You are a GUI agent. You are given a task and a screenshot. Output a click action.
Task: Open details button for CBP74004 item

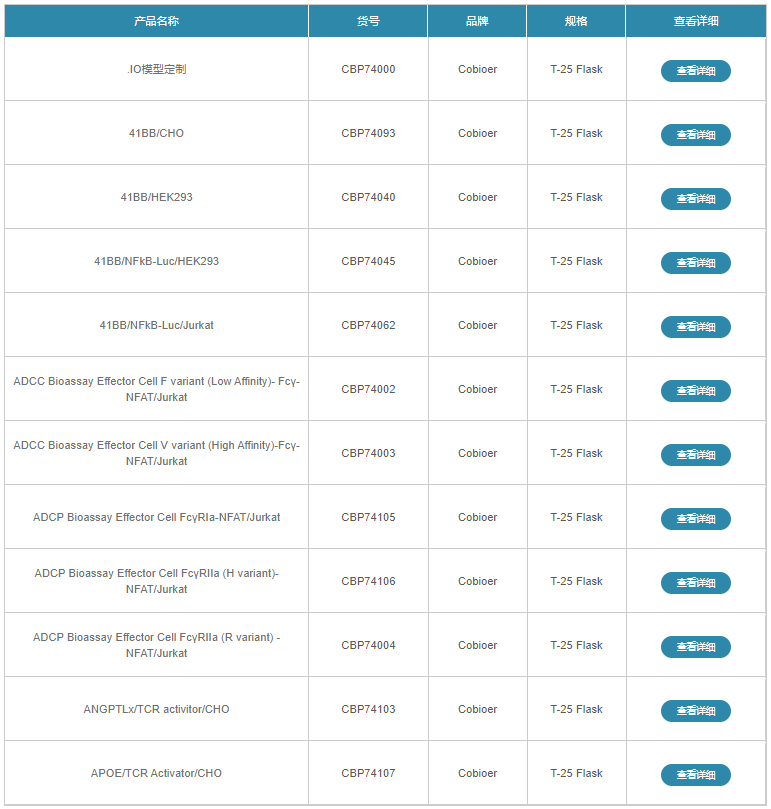click(x=695, y=647)
